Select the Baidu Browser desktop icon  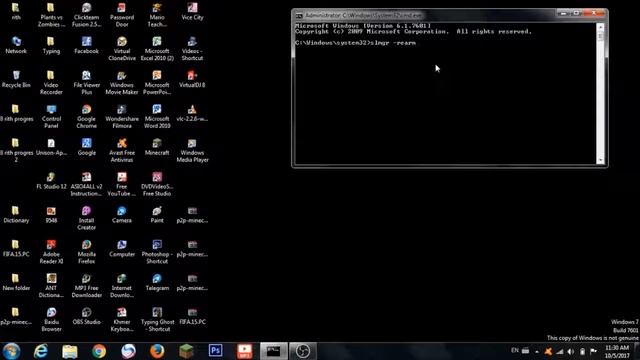click(x=51, y=320)
